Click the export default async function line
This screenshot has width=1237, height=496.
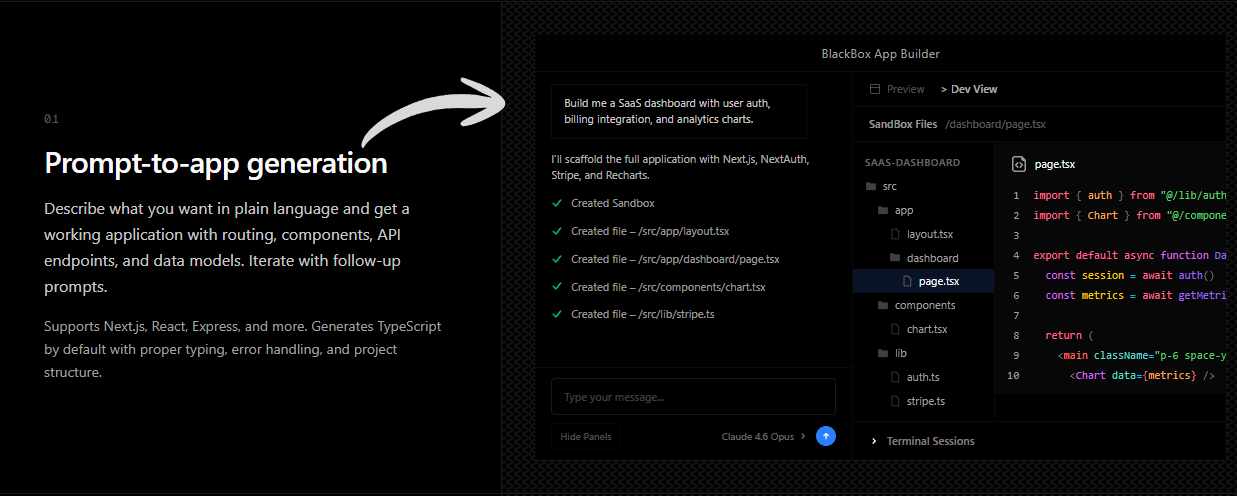click(1129, 255)
